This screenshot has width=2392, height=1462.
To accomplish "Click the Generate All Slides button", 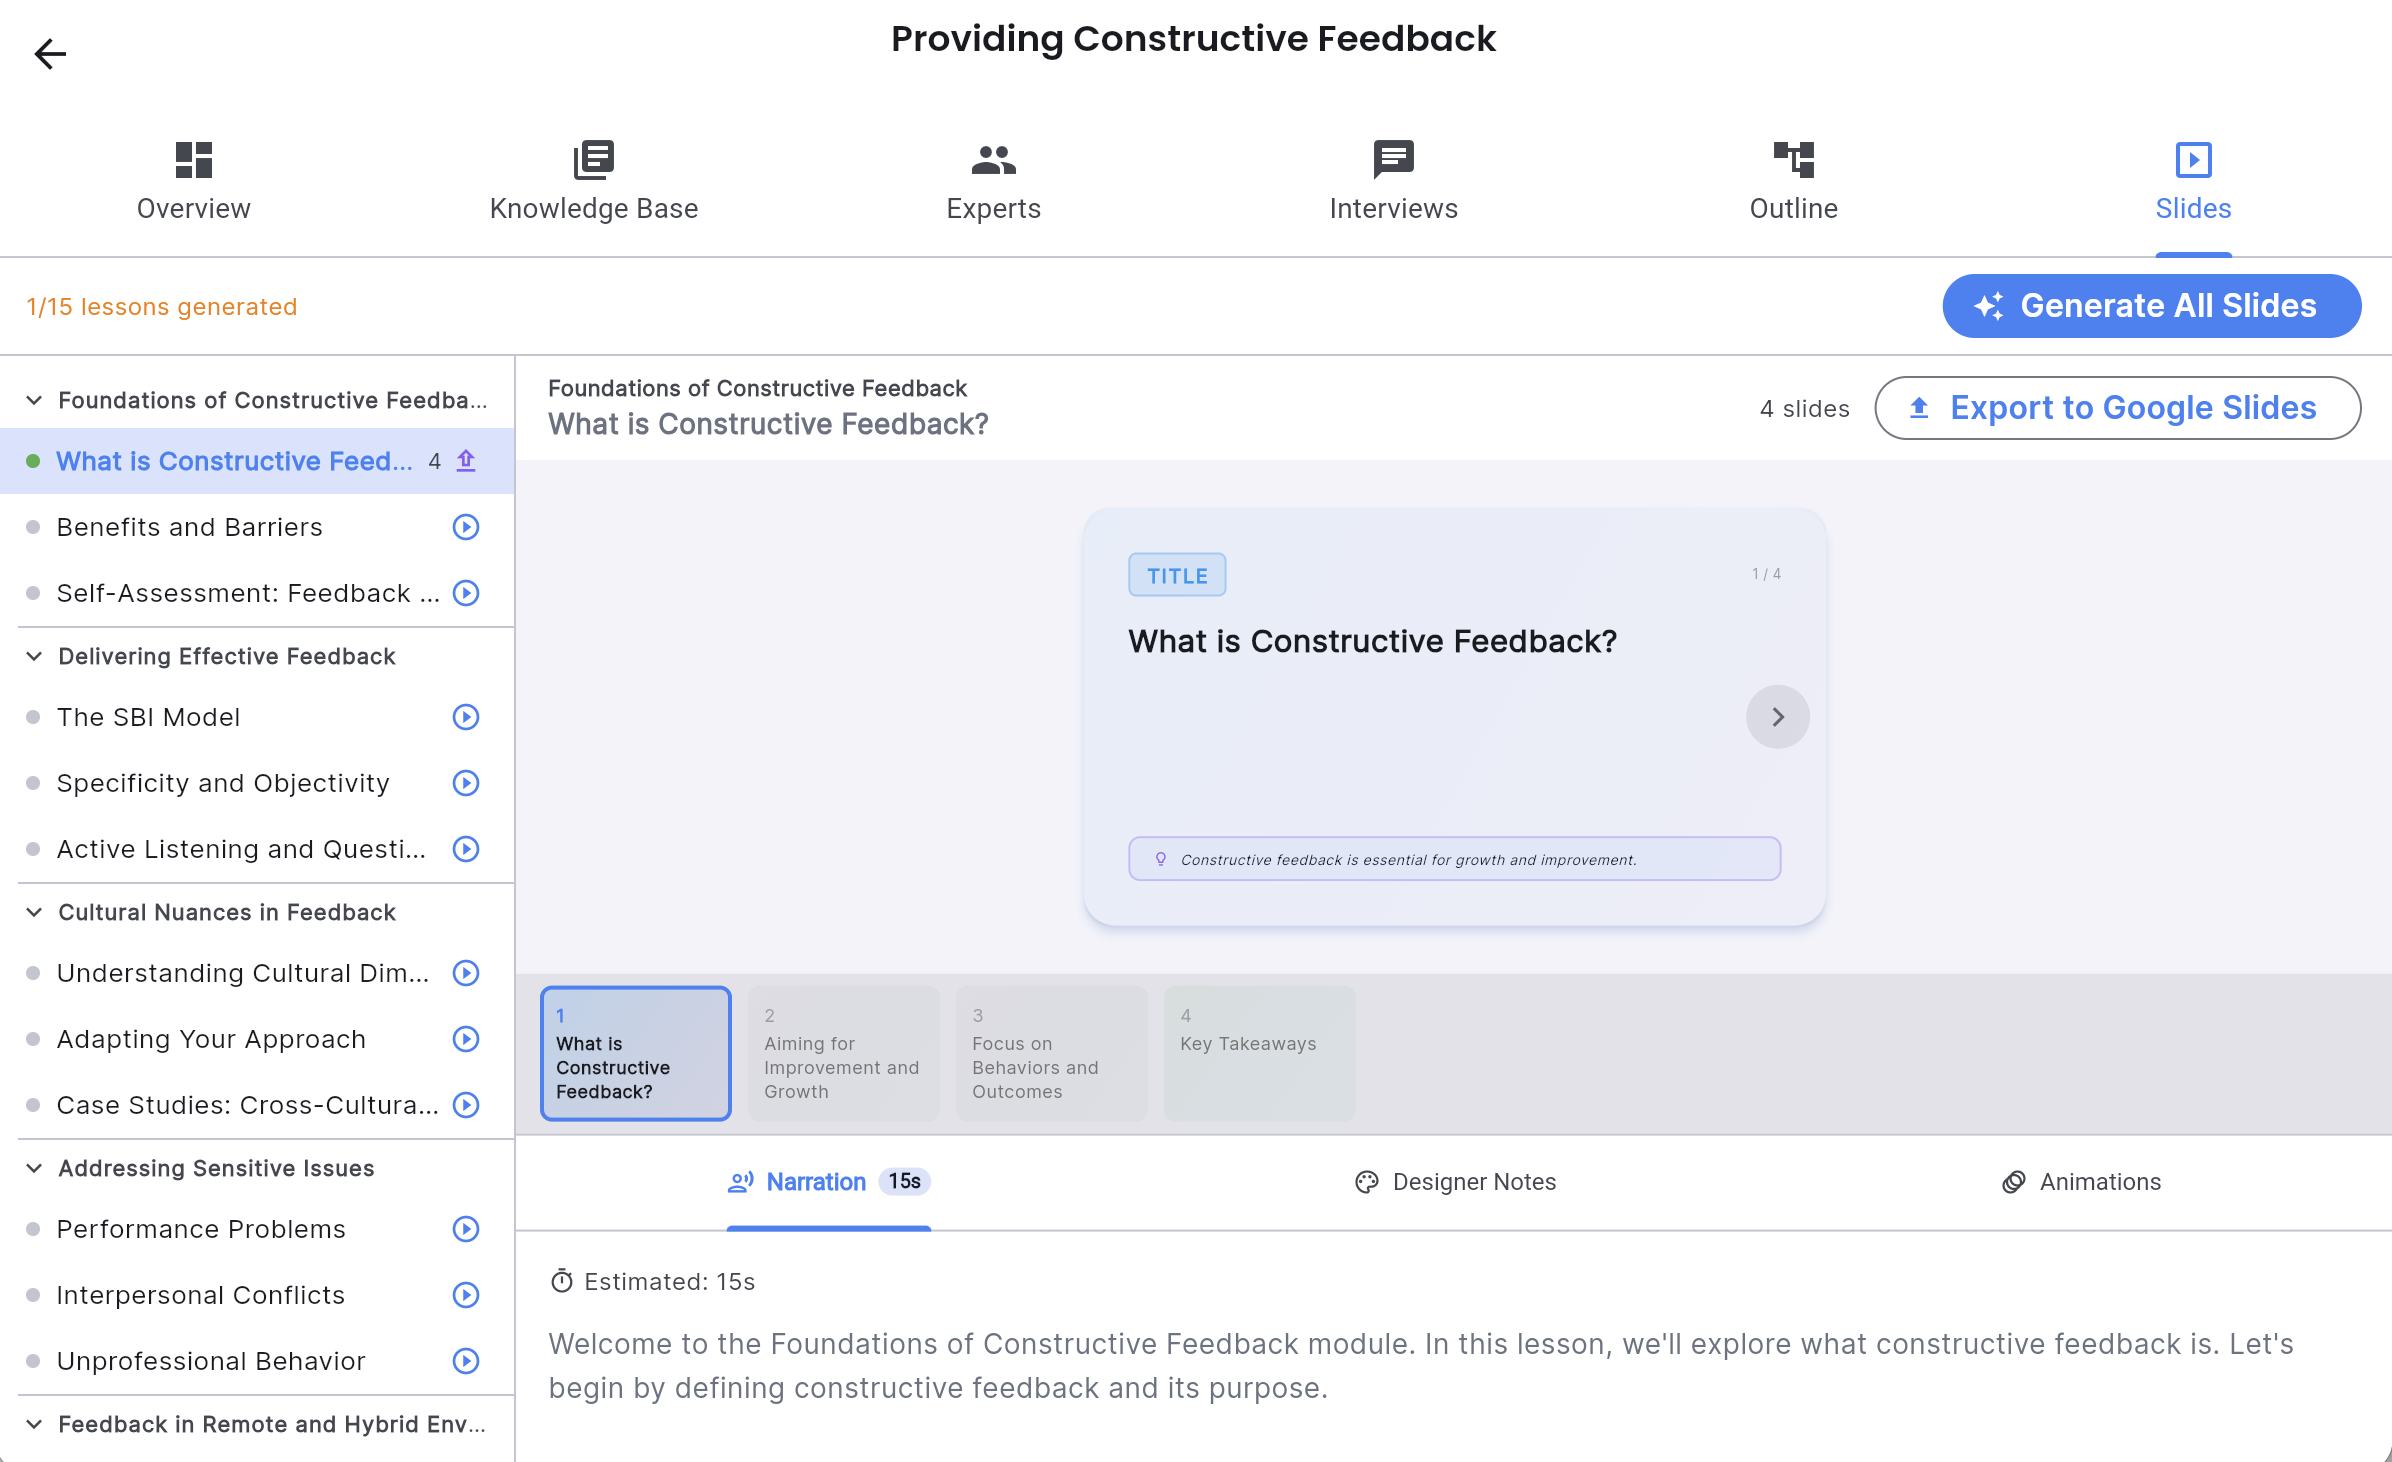I will point(2150,306).
